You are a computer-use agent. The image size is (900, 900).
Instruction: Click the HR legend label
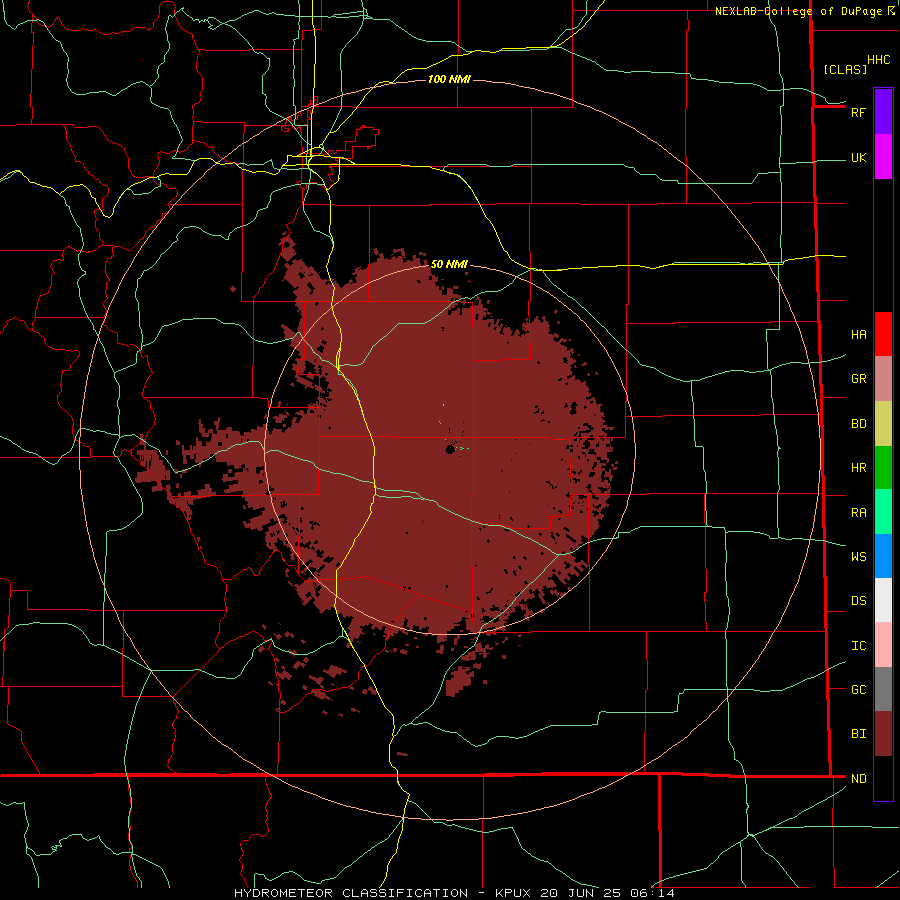click(858, 468)
